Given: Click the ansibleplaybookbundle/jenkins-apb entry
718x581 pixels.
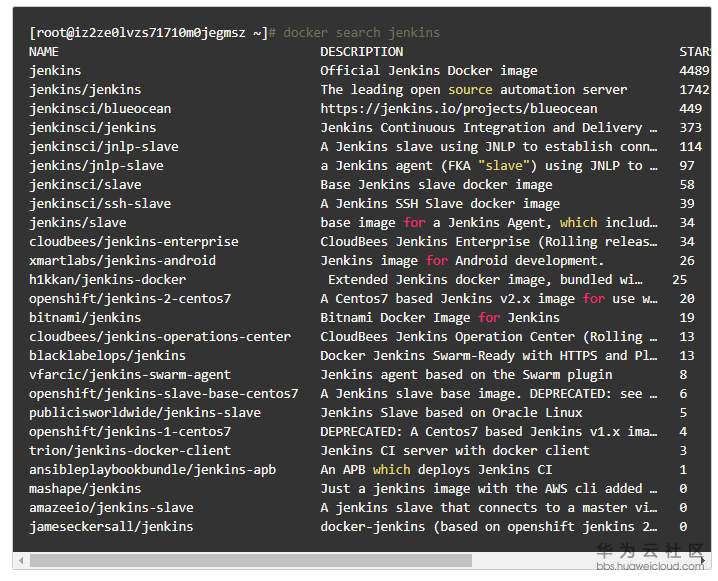Looking at the screenshot, I should (152, 469).
